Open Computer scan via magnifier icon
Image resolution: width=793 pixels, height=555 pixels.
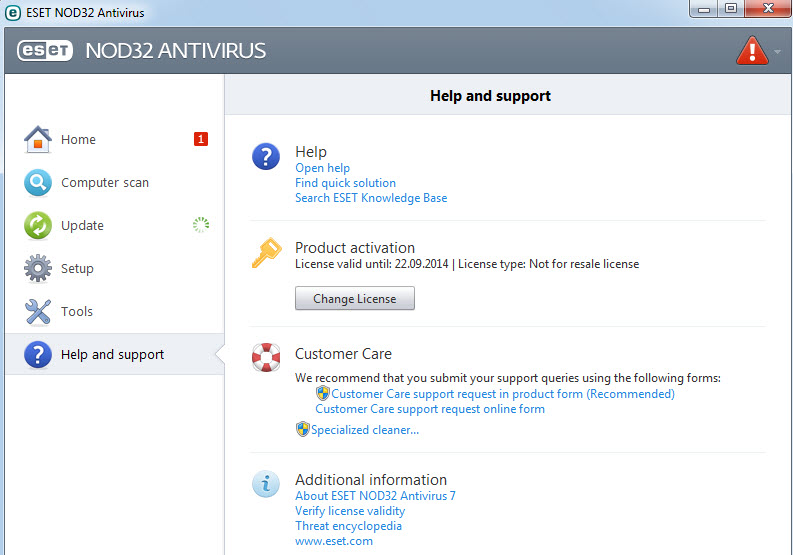pos(37,183)
